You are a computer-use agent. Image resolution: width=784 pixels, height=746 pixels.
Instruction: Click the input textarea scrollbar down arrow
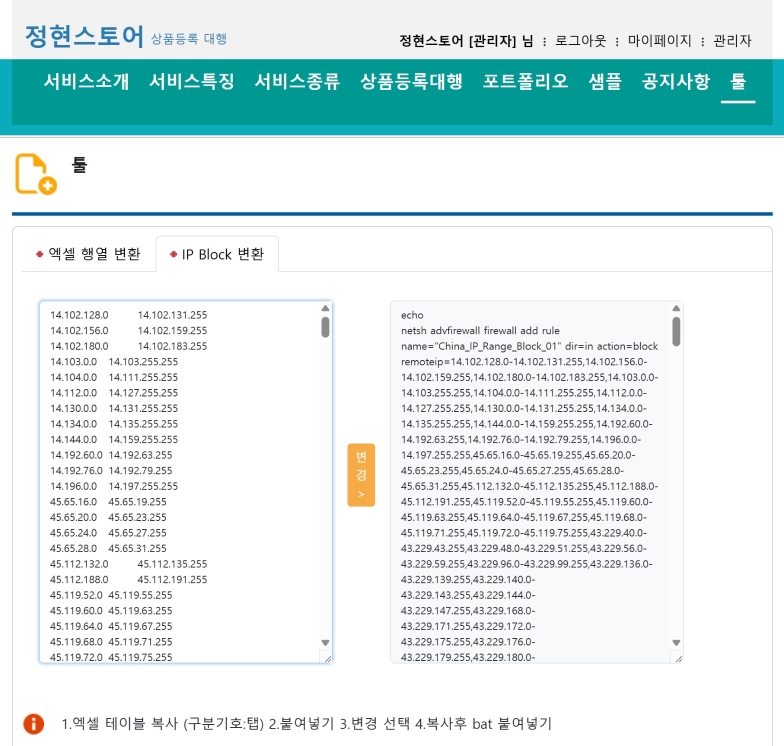(325, 642)
